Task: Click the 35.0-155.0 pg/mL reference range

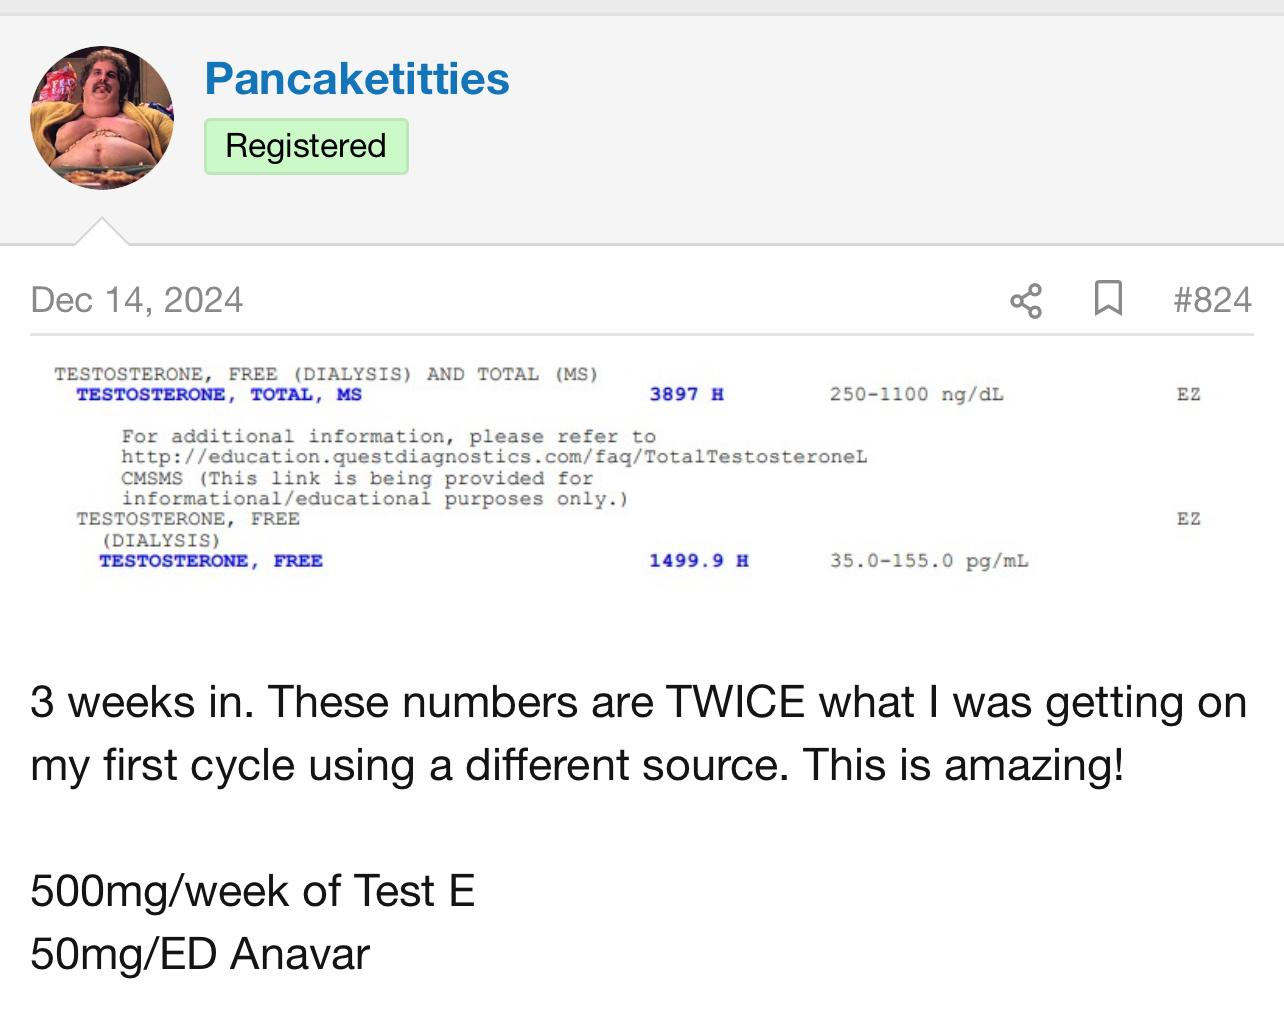Action: [x=929, y=561]
